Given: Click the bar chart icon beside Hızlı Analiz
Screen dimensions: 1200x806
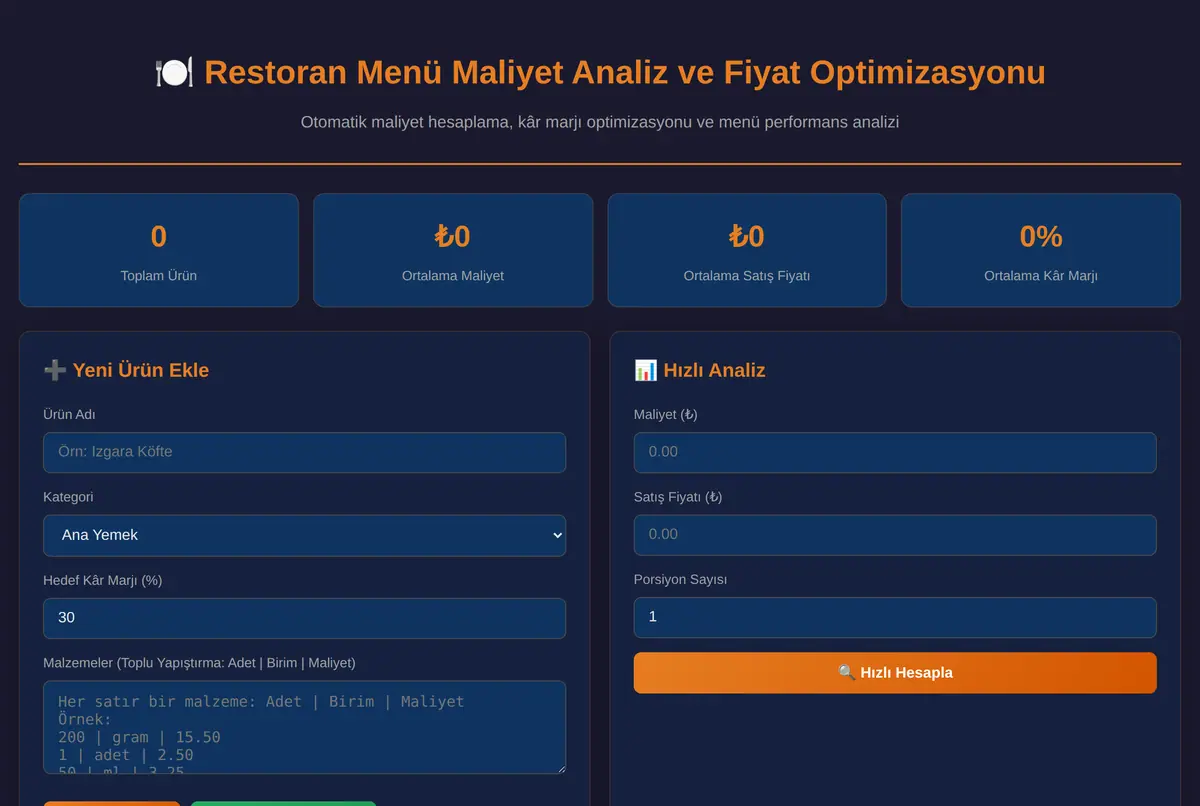Looking at the screenshot, I should [646, 370].
